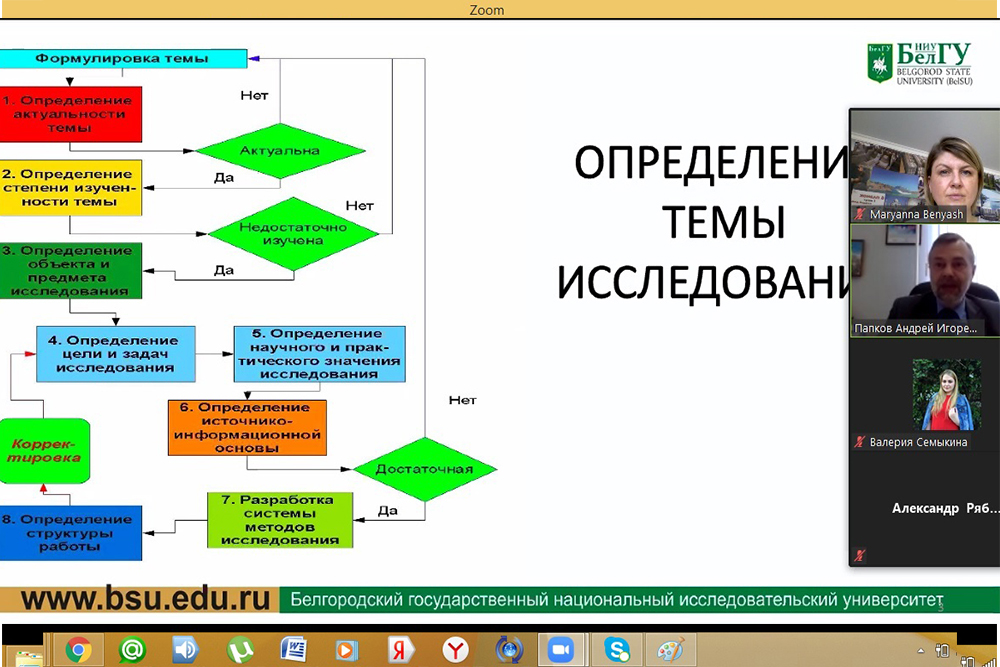Click Александр Ряб... muted microphone icon
Viewport: 1000px width, 667px height.
click(859, 555)
